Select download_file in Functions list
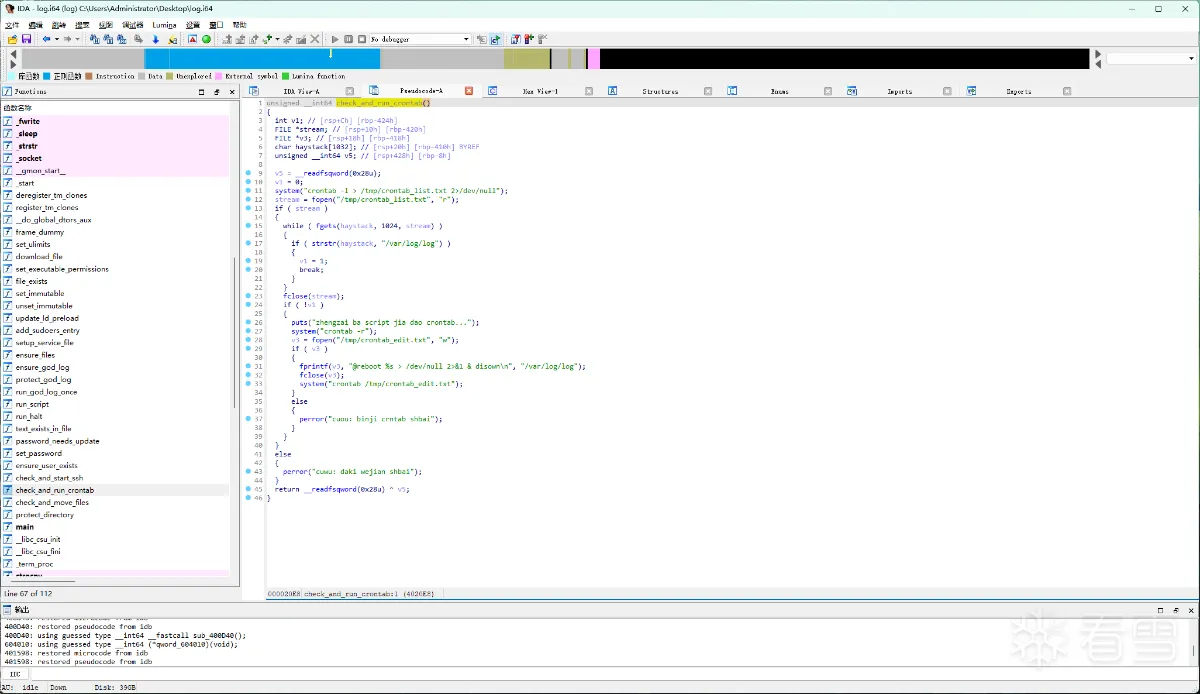This screenshot has height=694, width=1200. pos(39,256)
